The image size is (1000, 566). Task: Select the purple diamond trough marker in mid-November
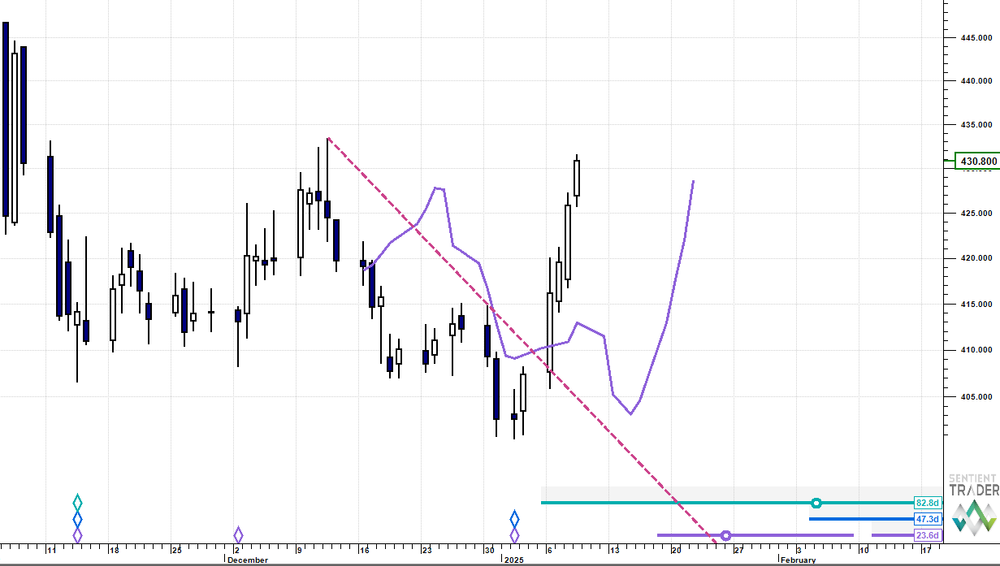pyautogui.click(x=77, y=535)
